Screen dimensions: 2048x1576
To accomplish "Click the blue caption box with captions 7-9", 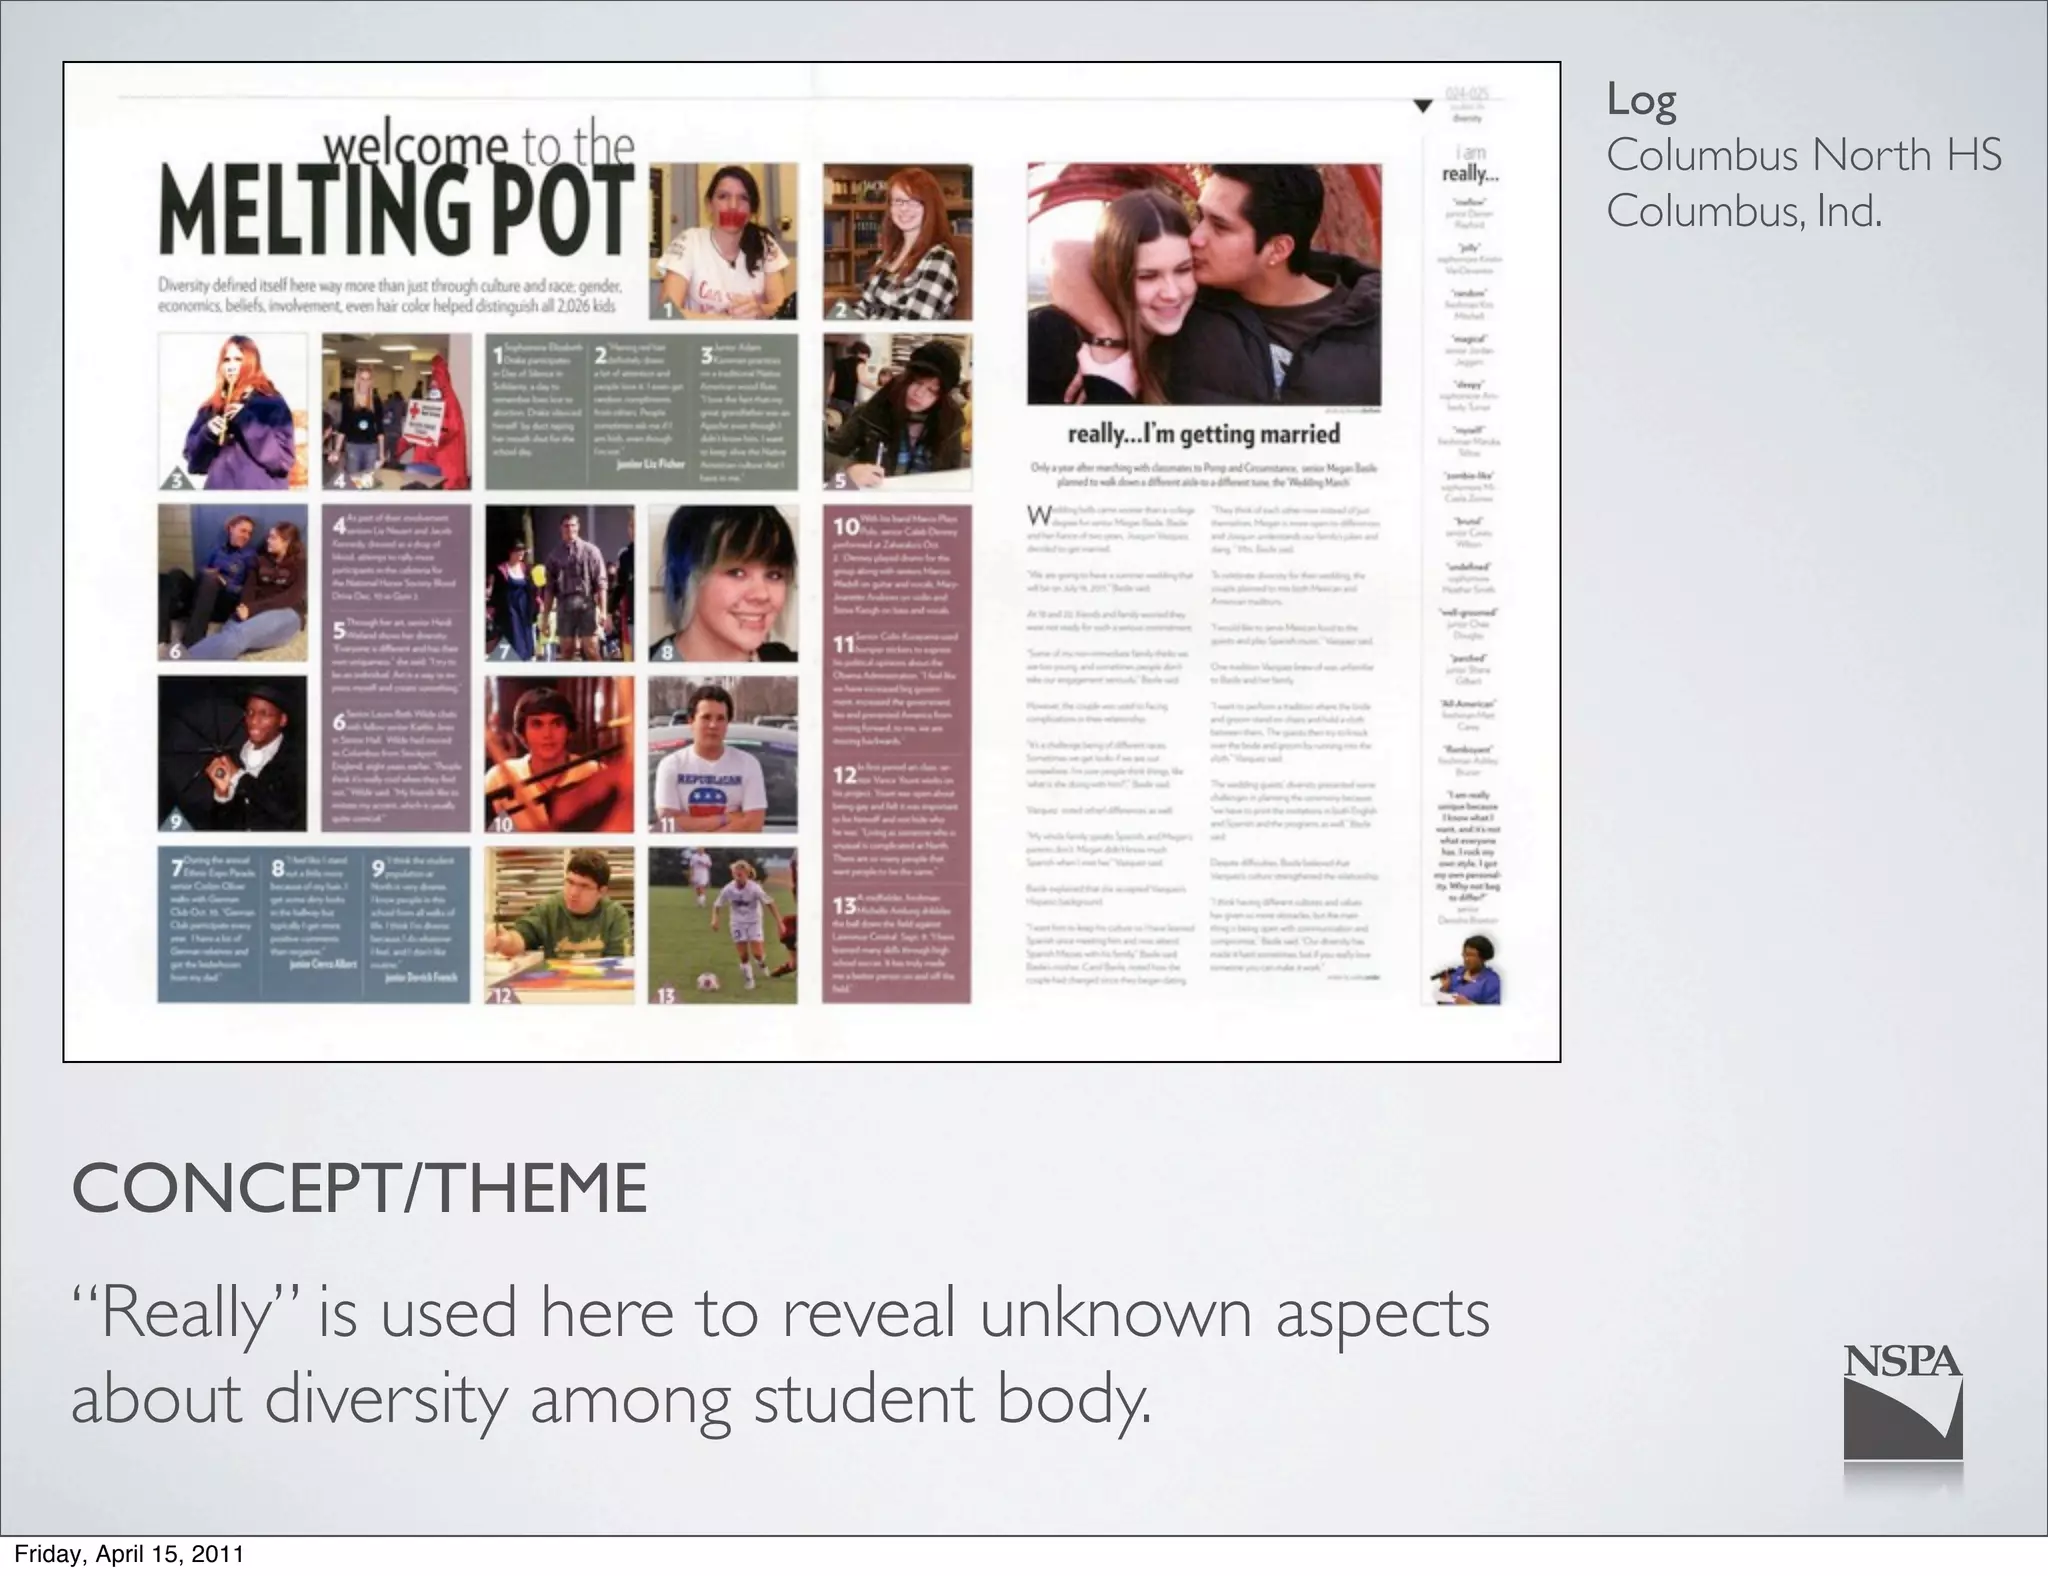I will (x=314, y=925).
